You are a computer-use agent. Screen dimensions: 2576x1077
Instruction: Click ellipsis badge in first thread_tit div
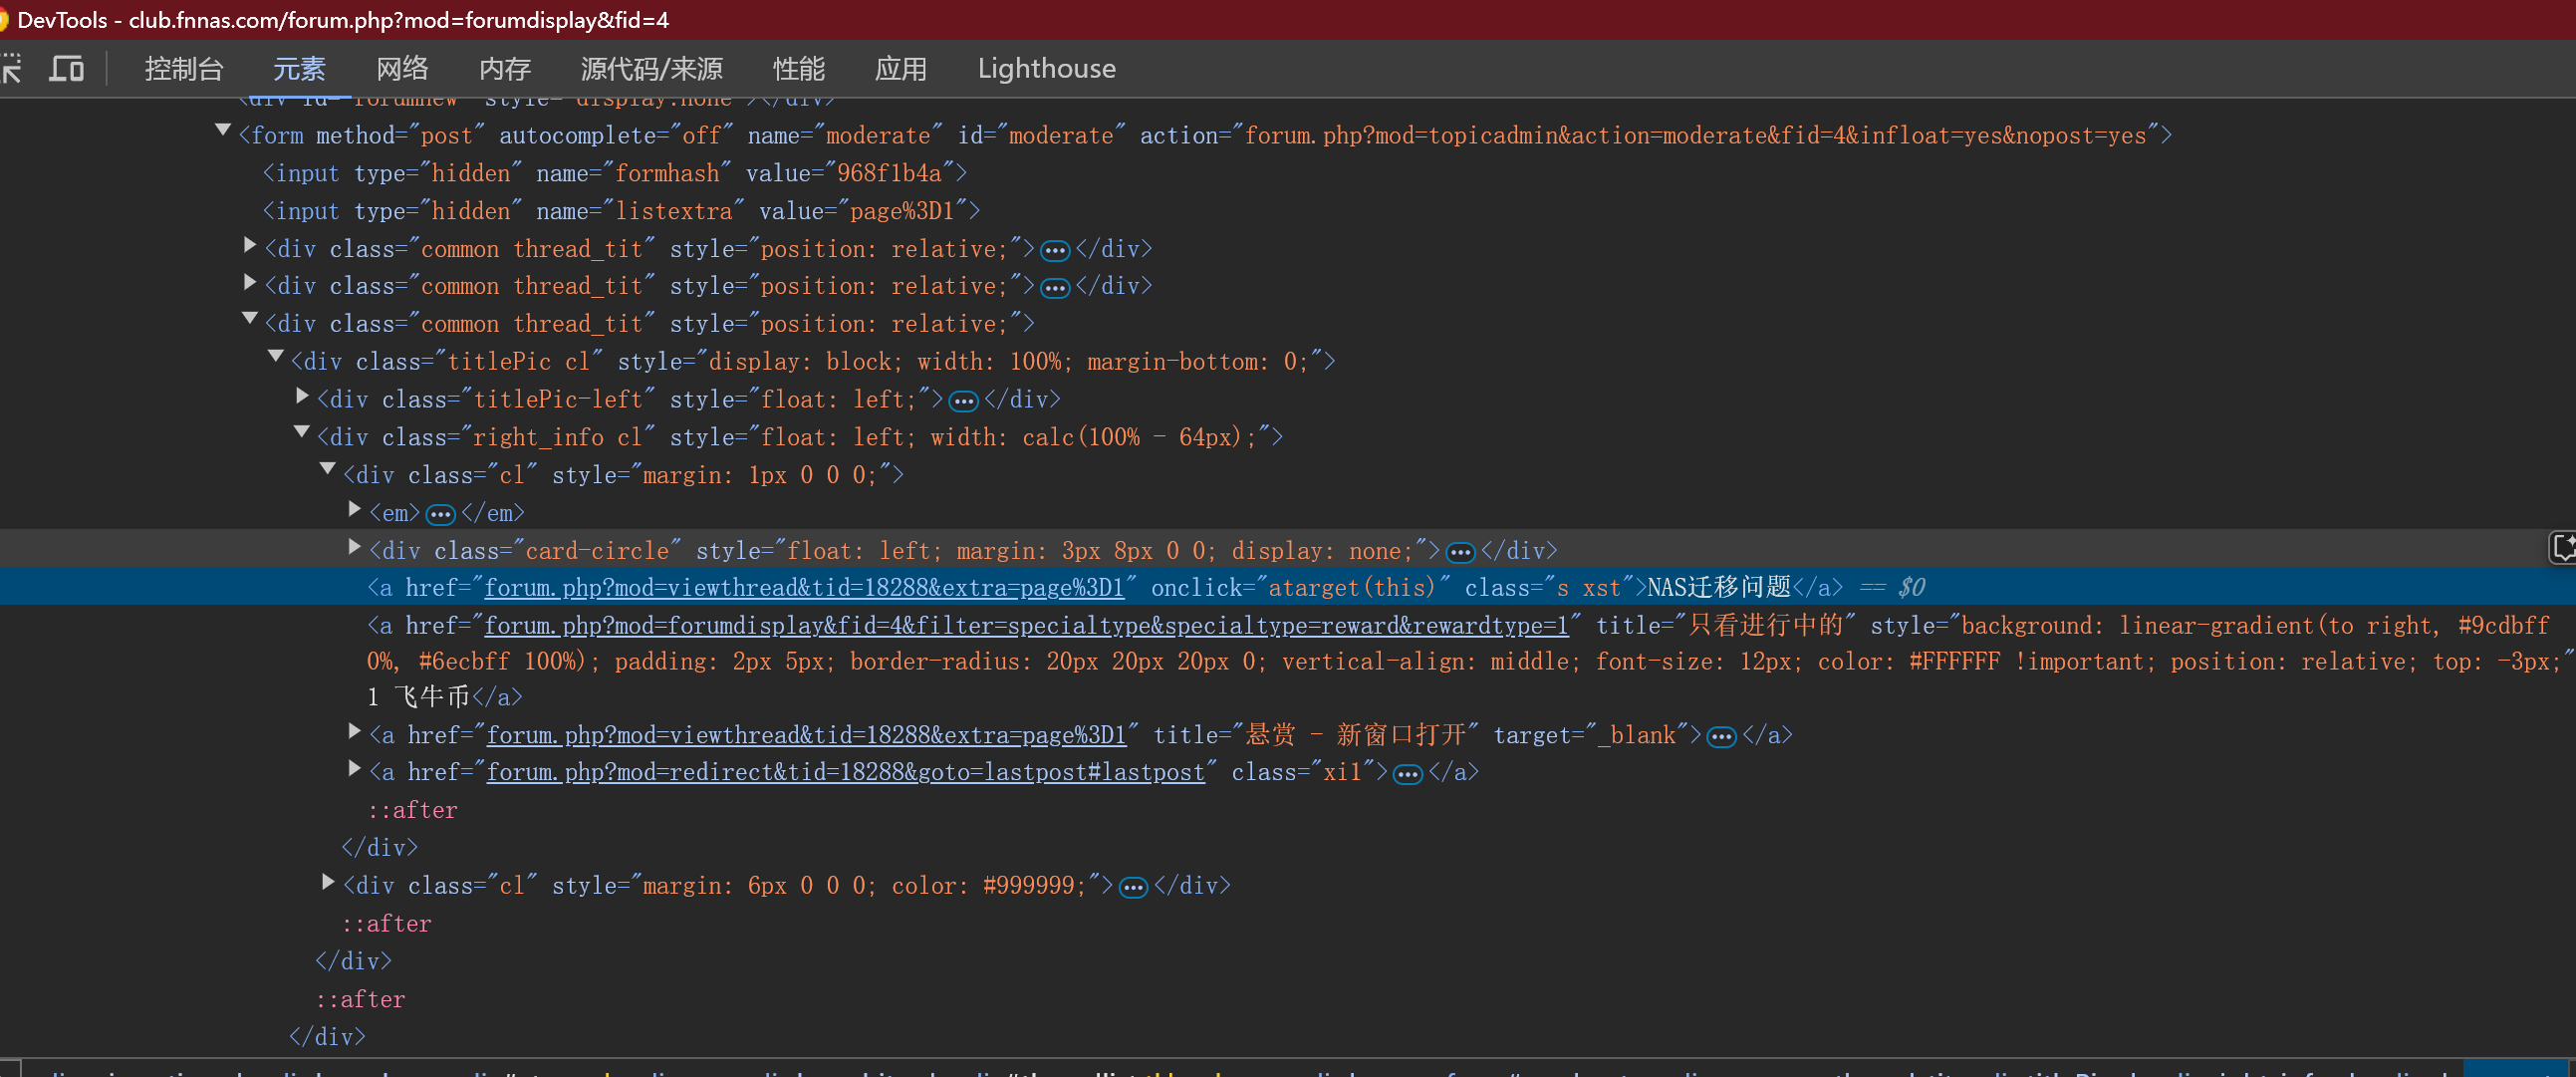click(x=1055, y=250)
